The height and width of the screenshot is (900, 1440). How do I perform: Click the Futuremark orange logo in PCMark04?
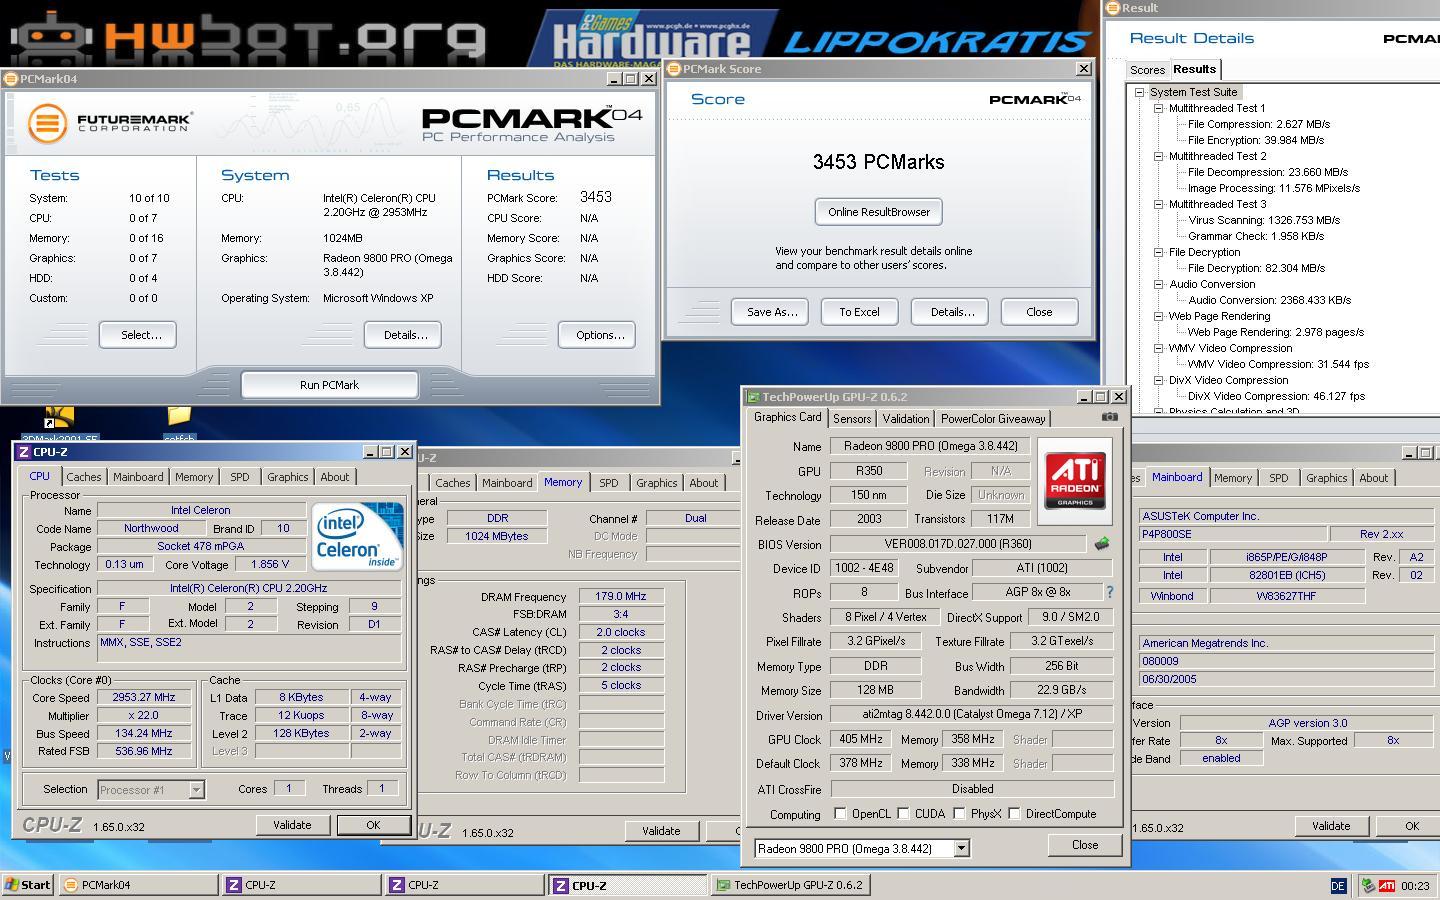point(47,123)
